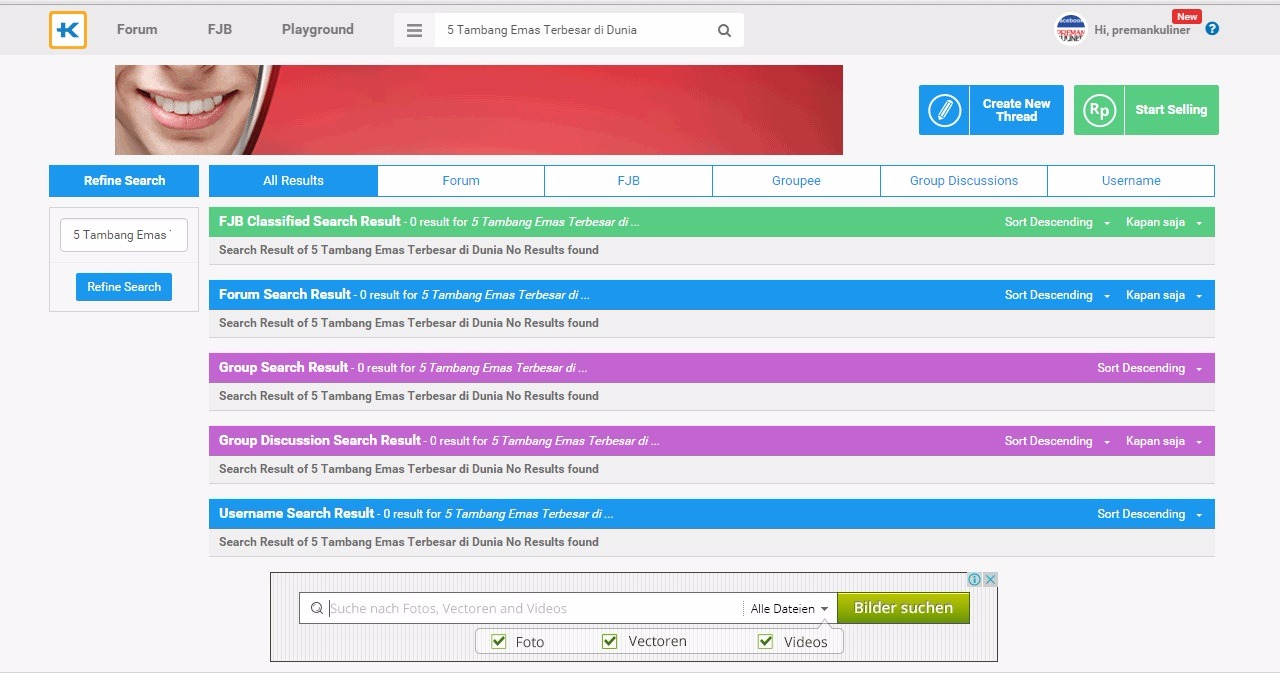Click the FJB Classified Search Result heading
This screenshot has width=1280, height=673.
310,222
